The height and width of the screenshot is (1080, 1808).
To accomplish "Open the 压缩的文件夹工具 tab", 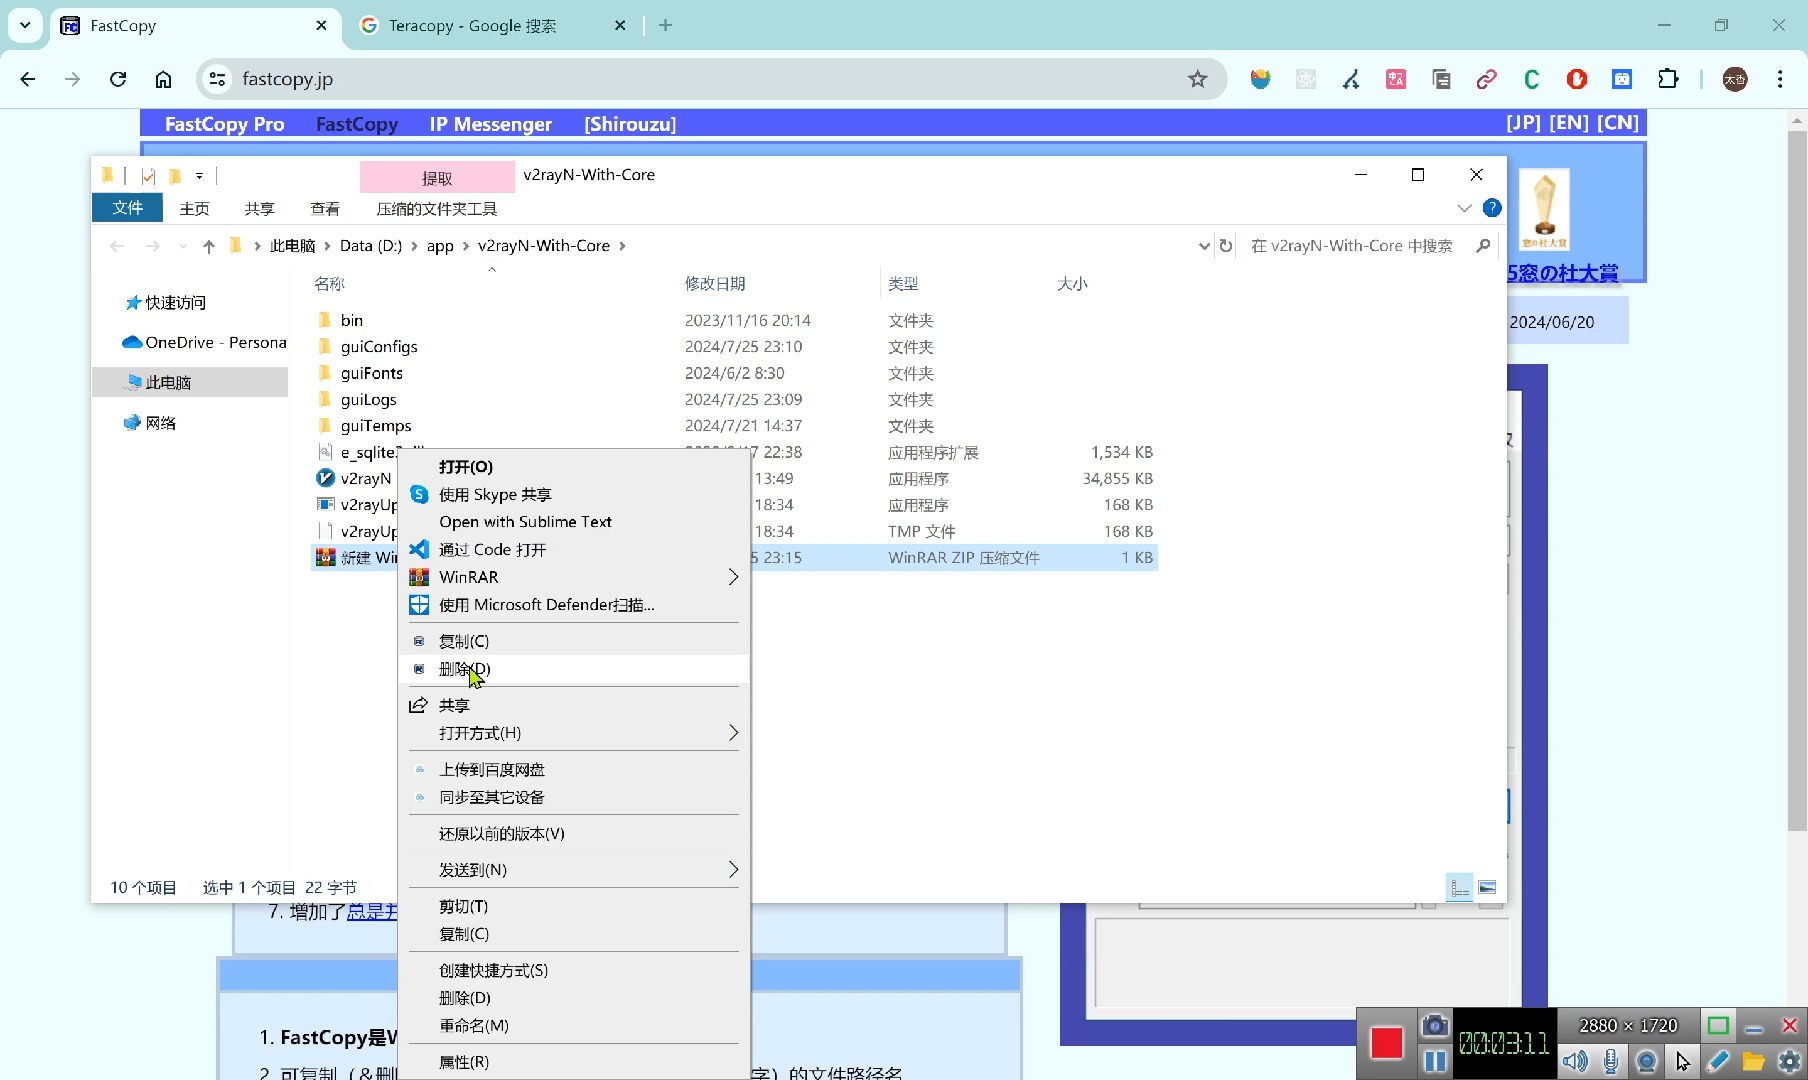I will tap(436, 209).
